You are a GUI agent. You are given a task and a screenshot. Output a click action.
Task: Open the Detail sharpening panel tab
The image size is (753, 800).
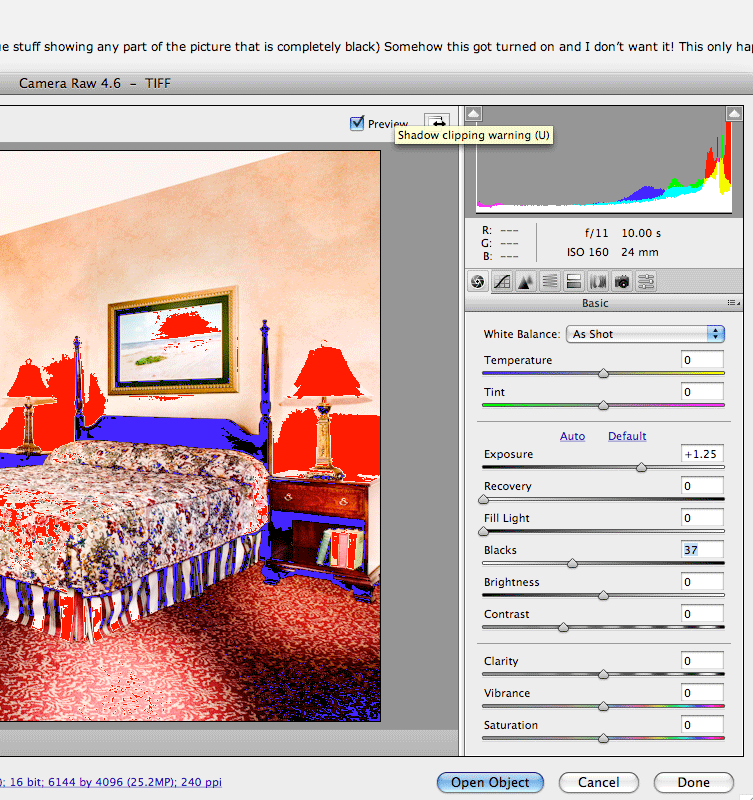click(x=526, y=282)
